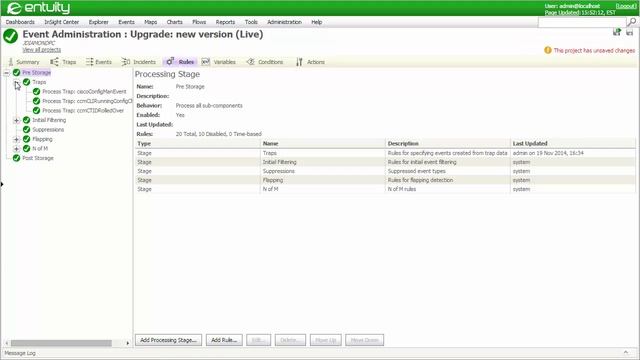Image resolution: width=640 pixels, height=360 pixels.
Task: Click the Logout link
Action: pos(626,6)
